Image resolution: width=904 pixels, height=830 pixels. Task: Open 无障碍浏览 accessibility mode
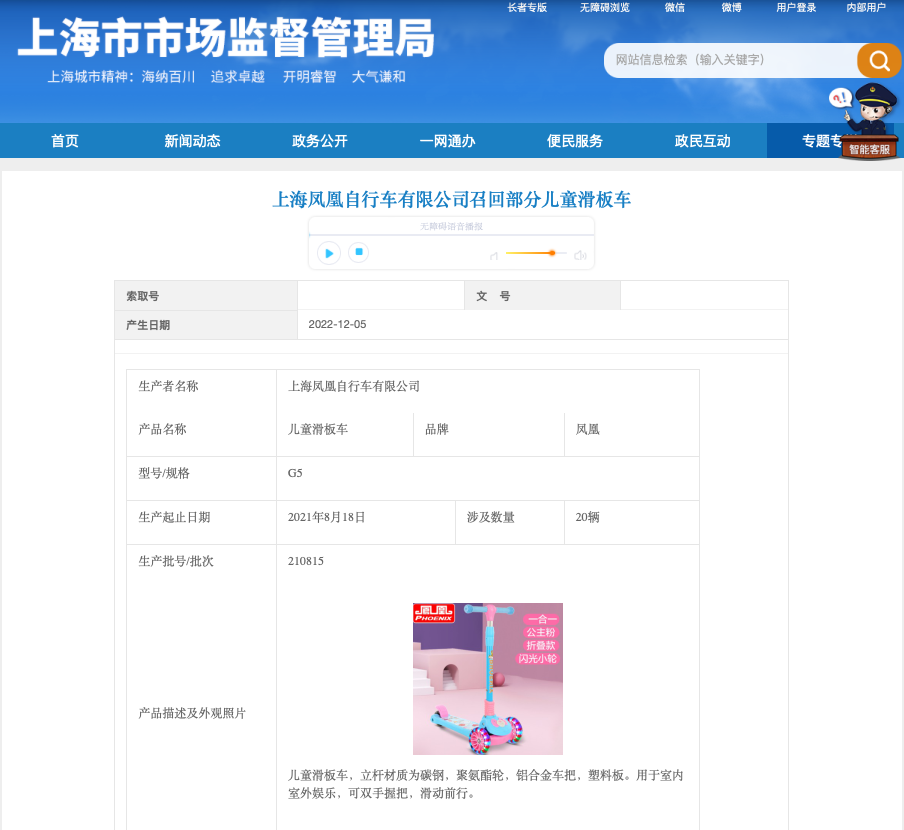click(x=605, y=7)
